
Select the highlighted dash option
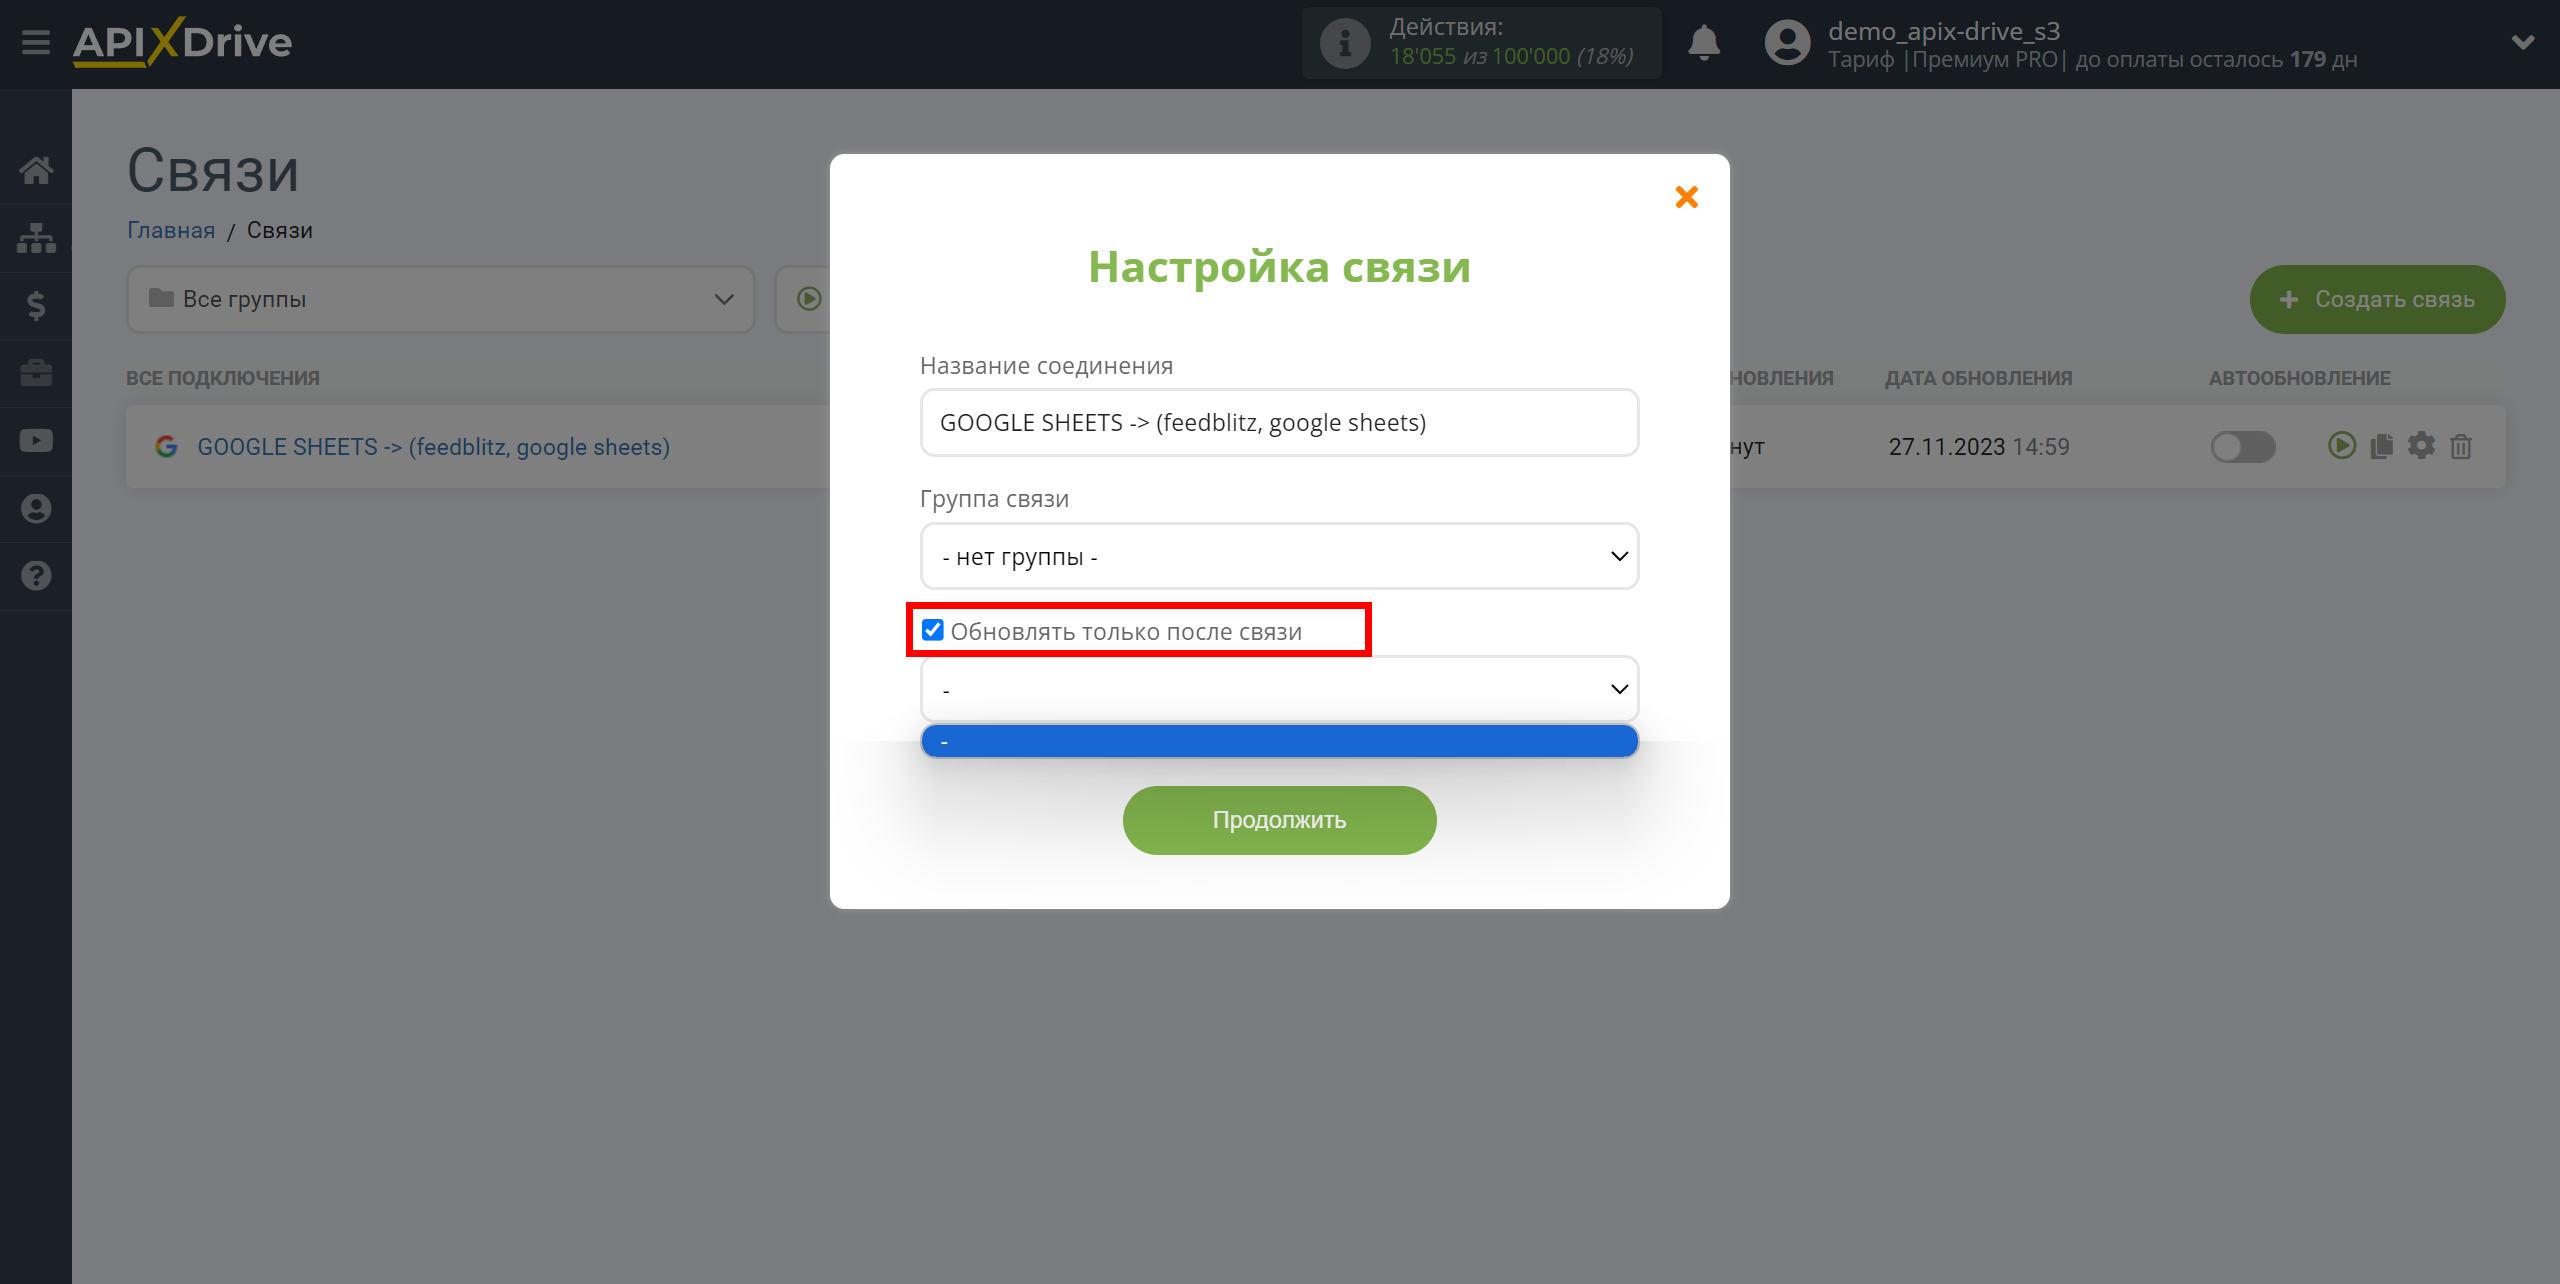click(1279, 741)
